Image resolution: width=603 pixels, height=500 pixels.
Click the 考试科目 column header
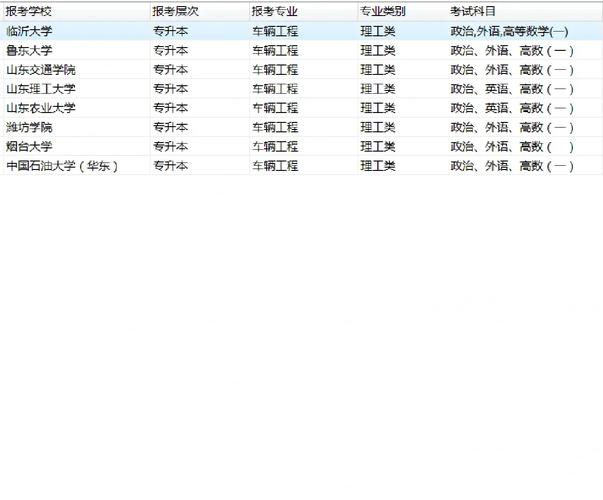[x=525, y=12]
